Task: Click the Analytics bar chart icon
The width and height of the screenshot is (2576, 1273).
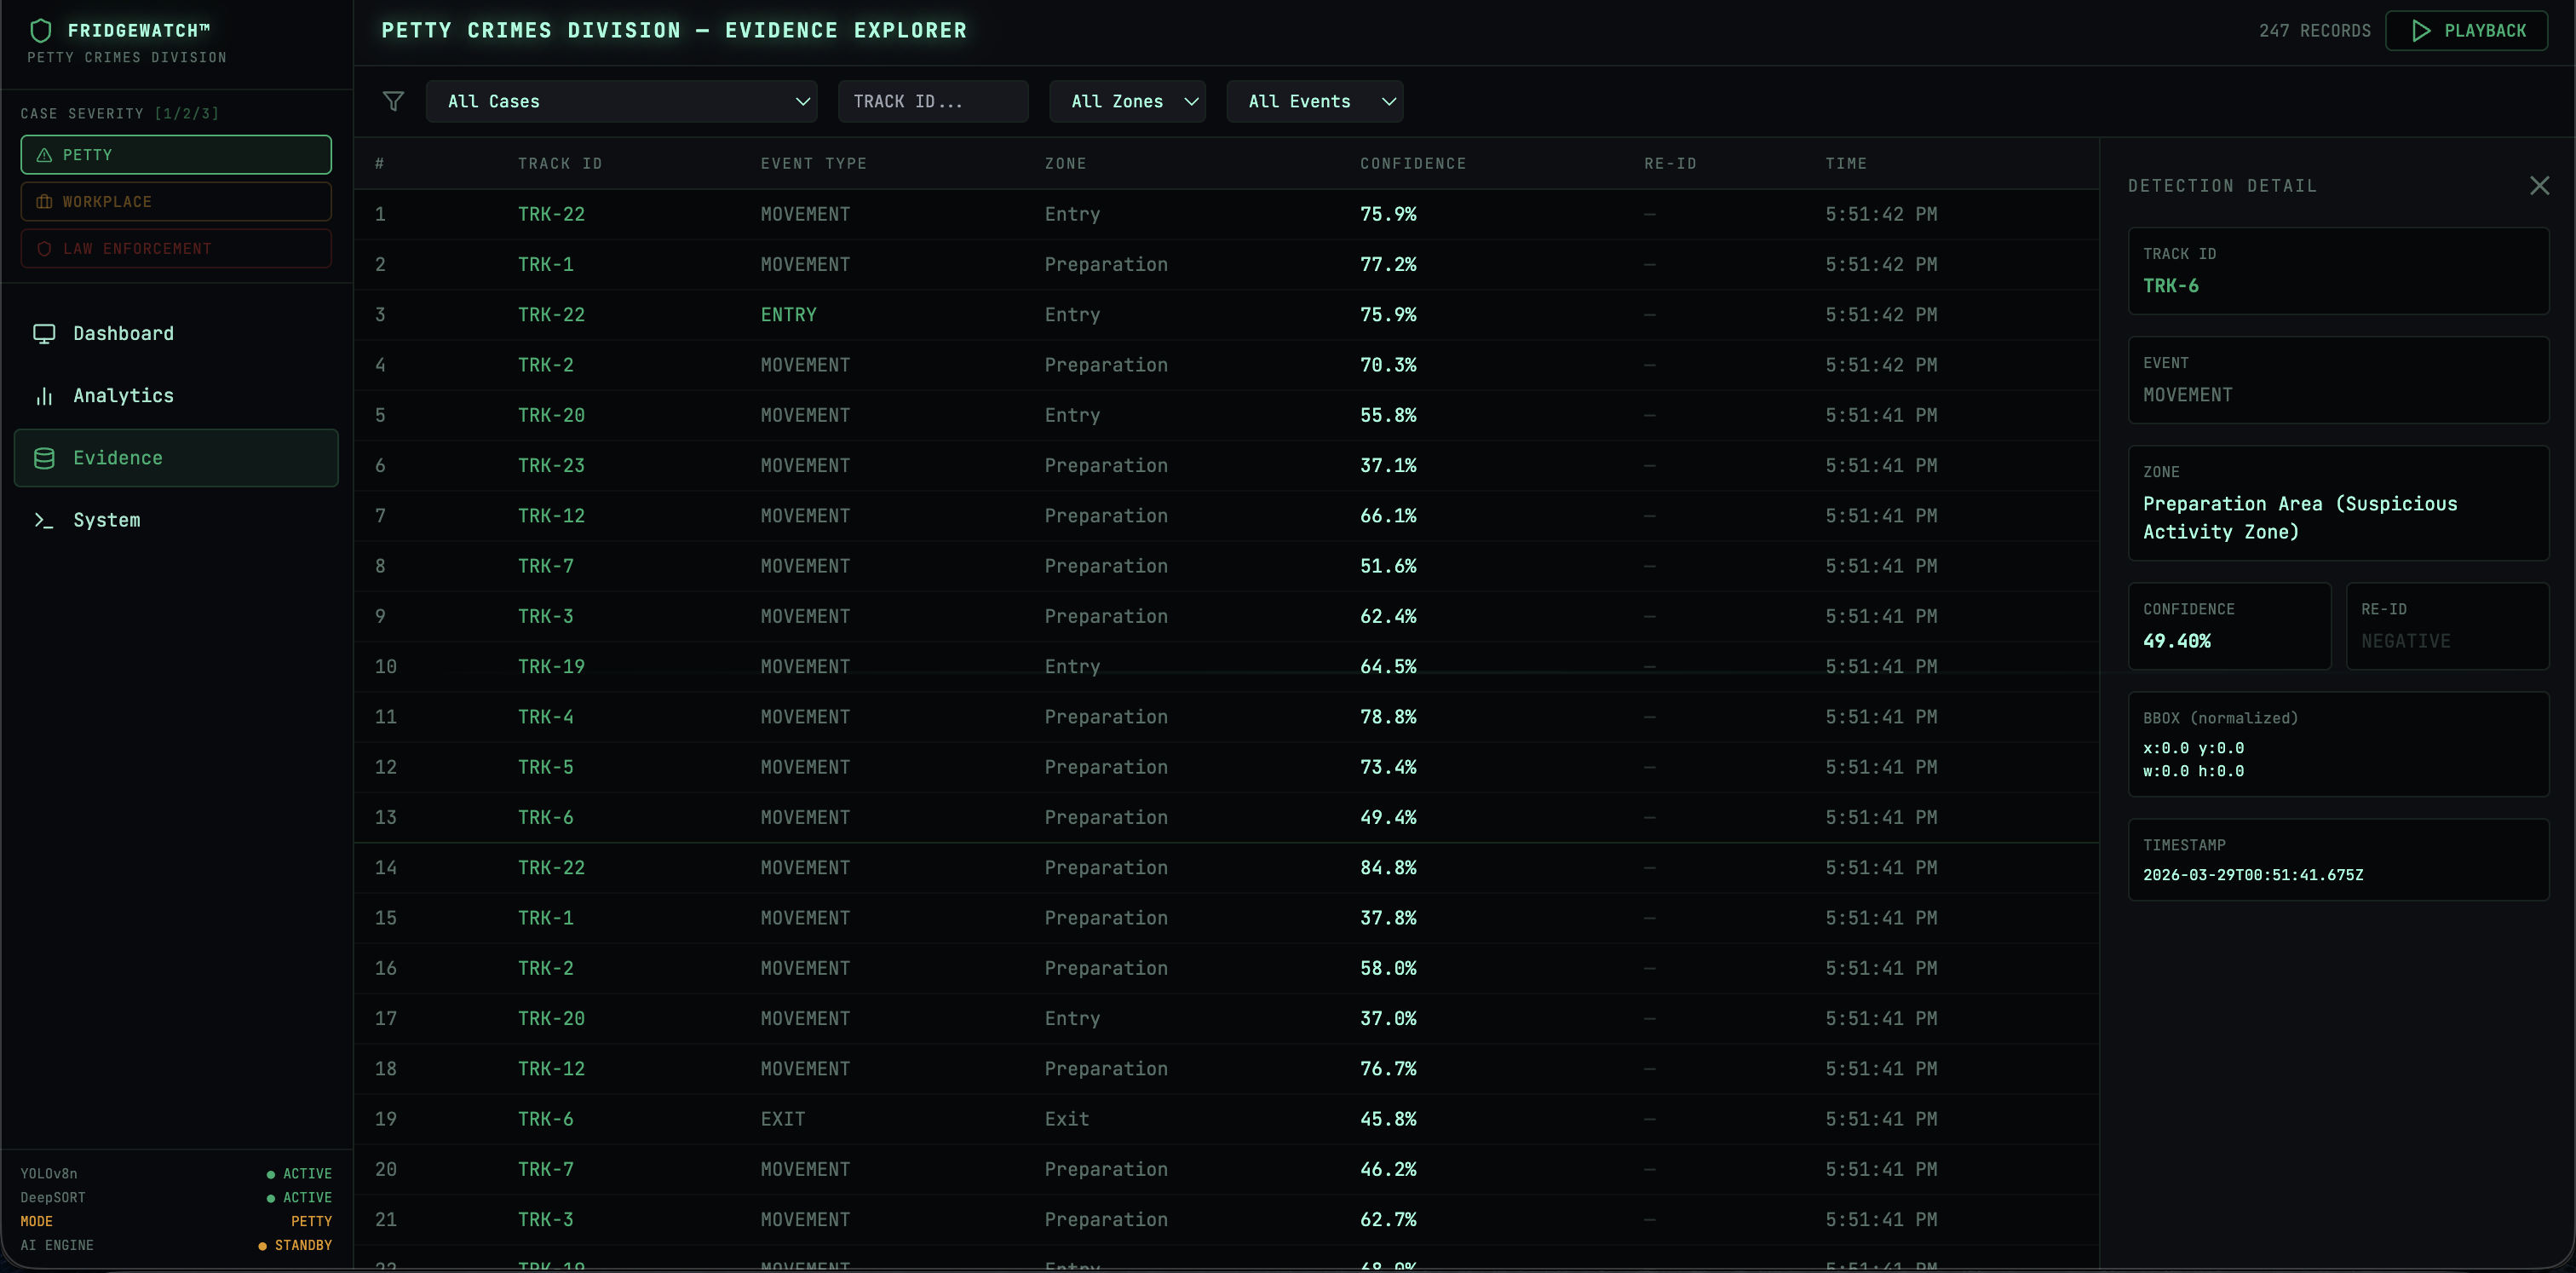Action: [x=44, y=396]
